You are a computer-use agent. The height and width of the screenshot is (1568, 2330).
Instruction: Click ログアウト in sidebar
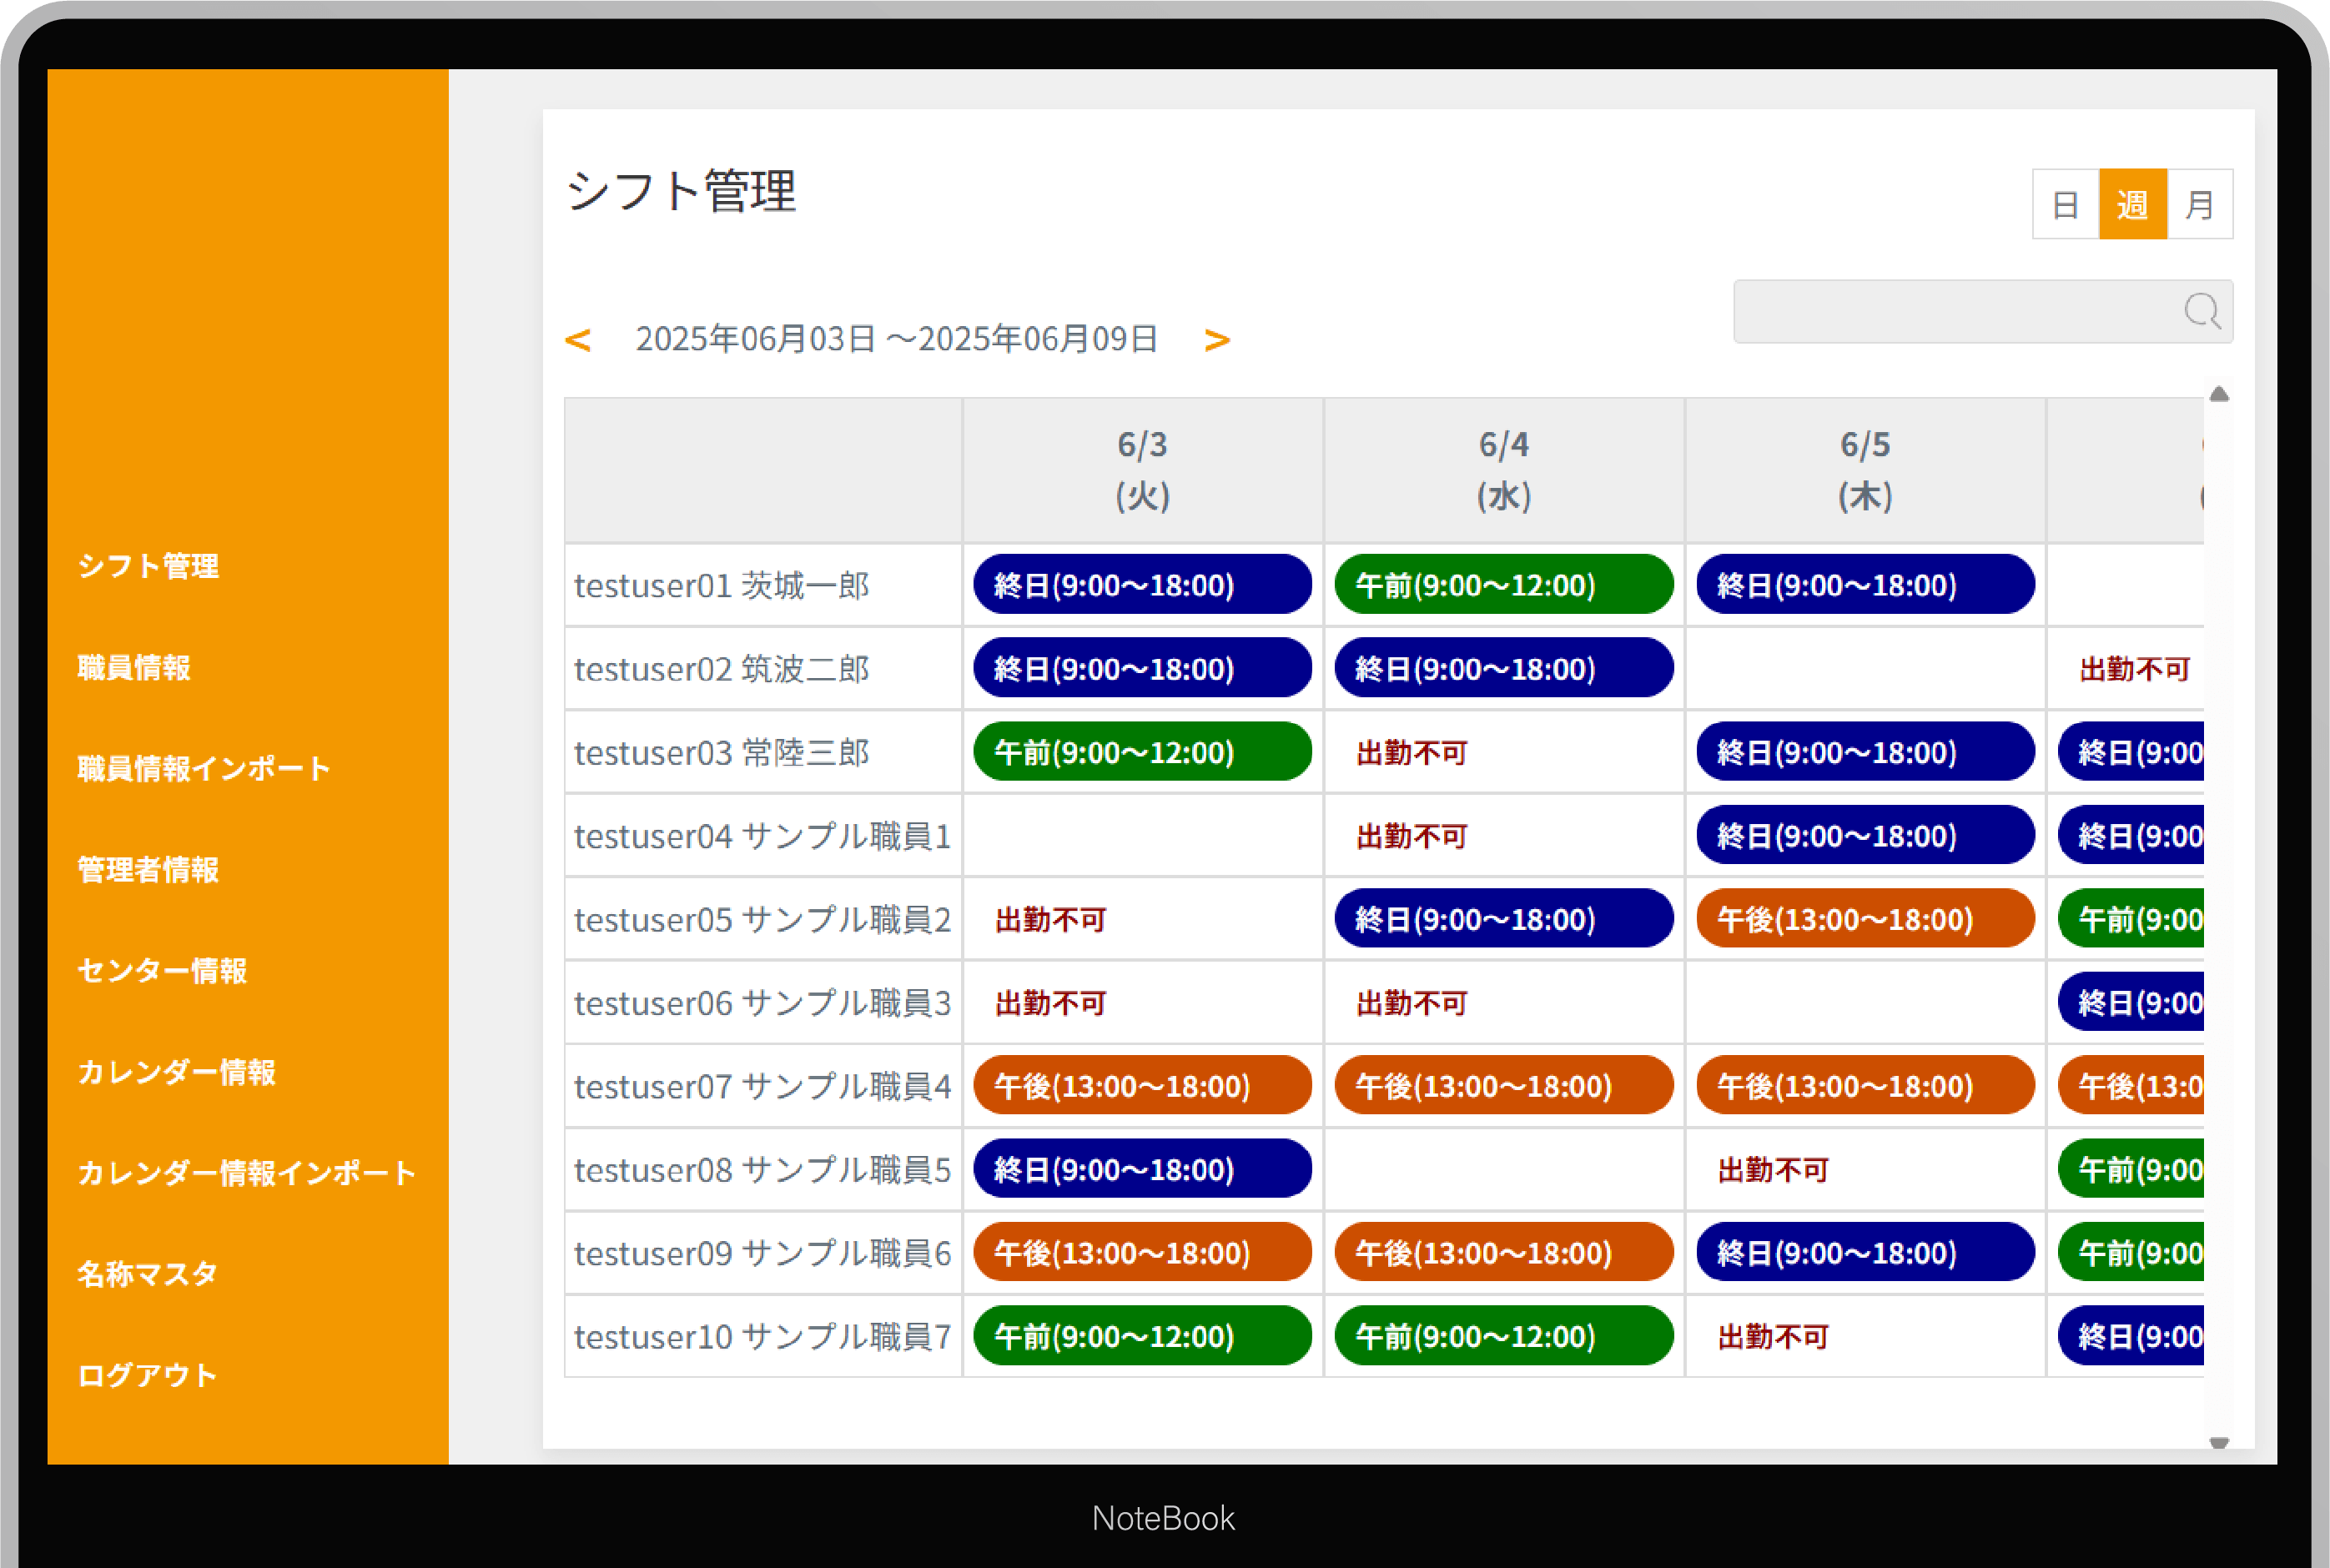[x=147, y=1375]
